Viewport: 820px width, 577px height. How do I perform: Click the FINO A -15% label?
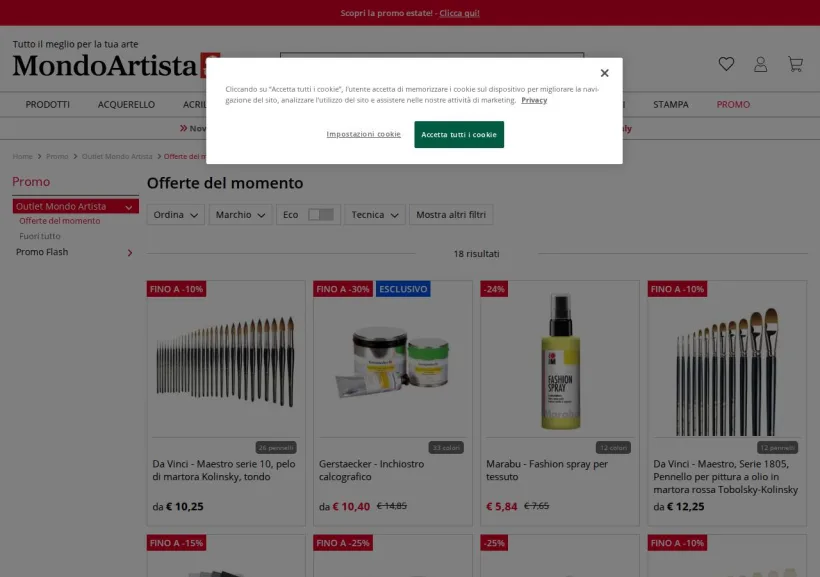point(176,542)
